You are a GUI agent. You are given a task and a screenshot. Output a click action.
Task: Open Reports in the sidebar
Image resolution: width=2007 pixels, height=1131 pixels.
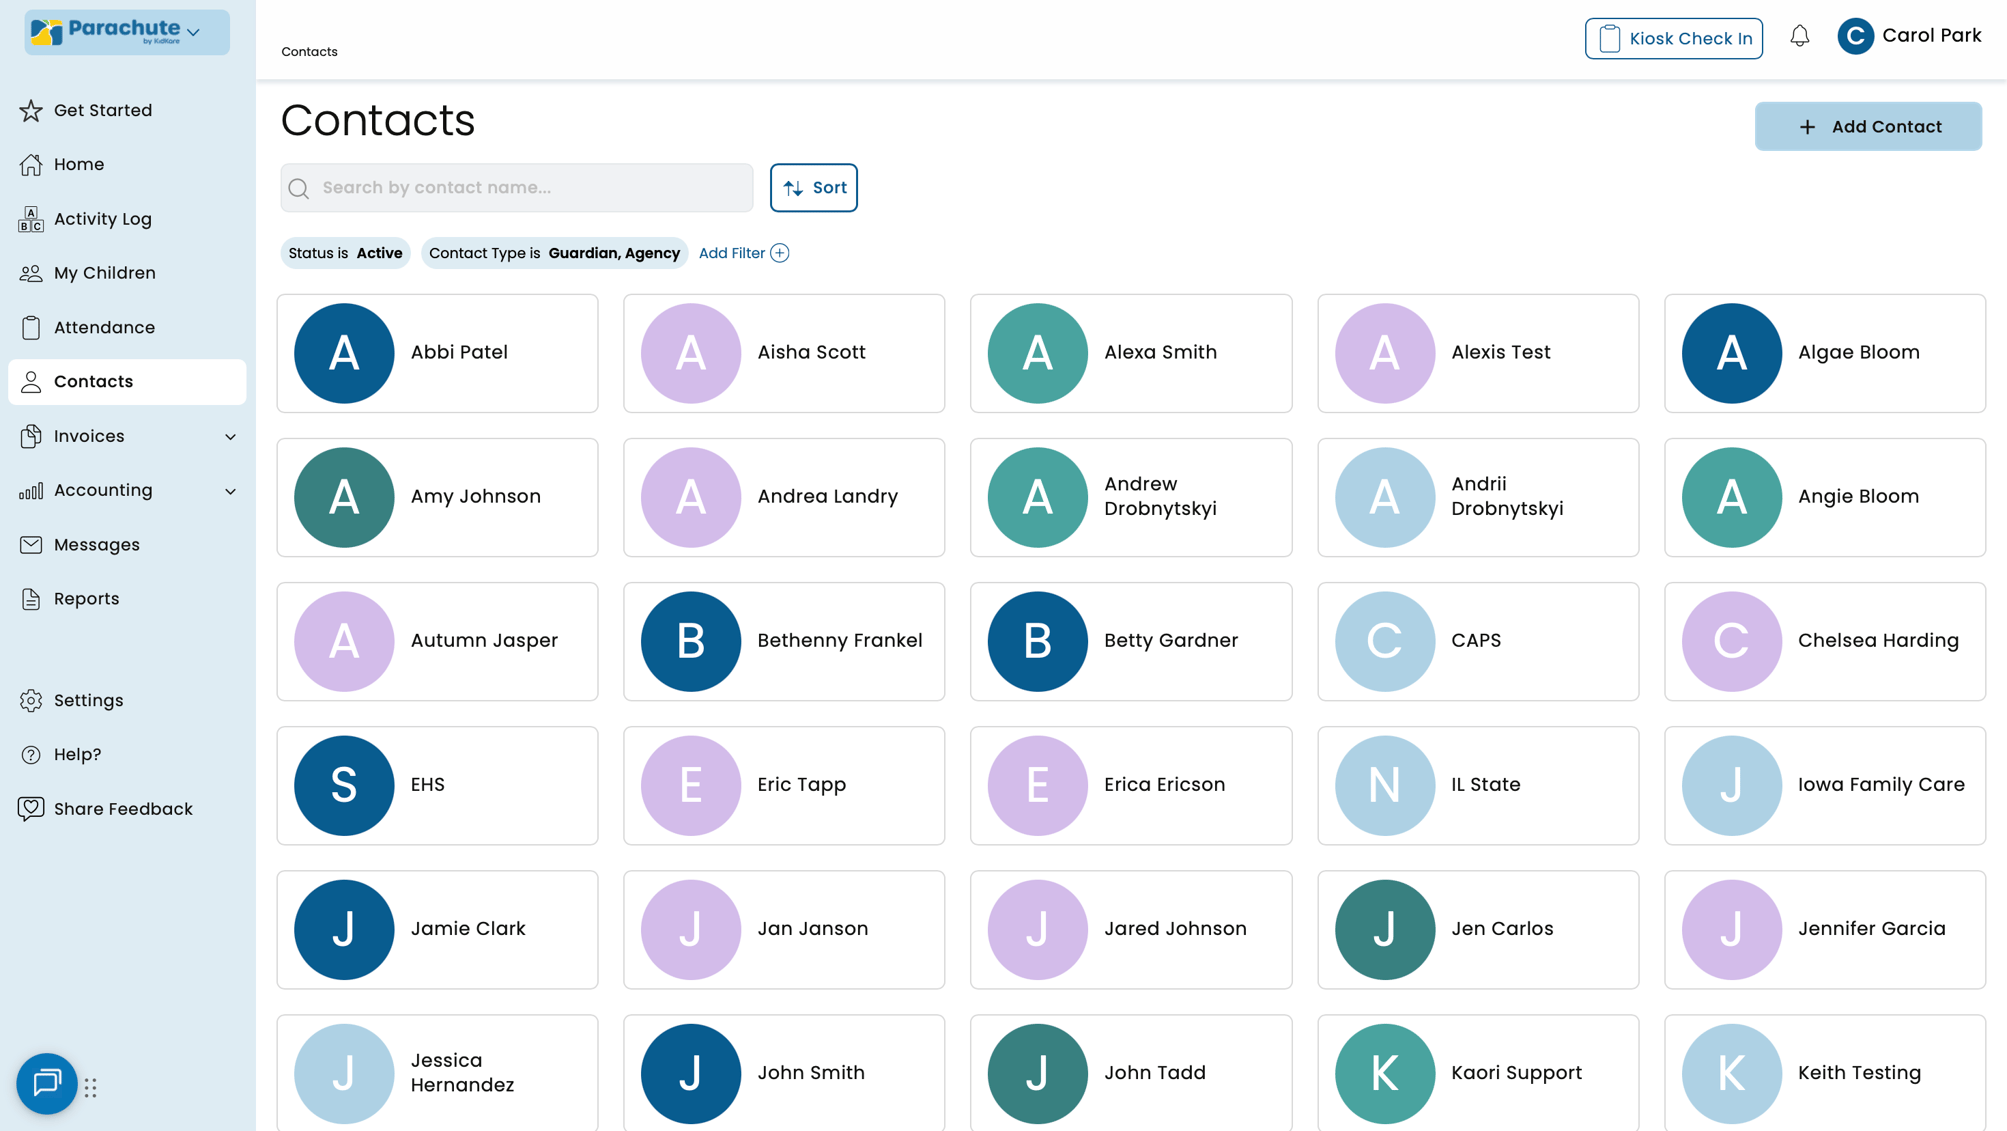[127, 599]
